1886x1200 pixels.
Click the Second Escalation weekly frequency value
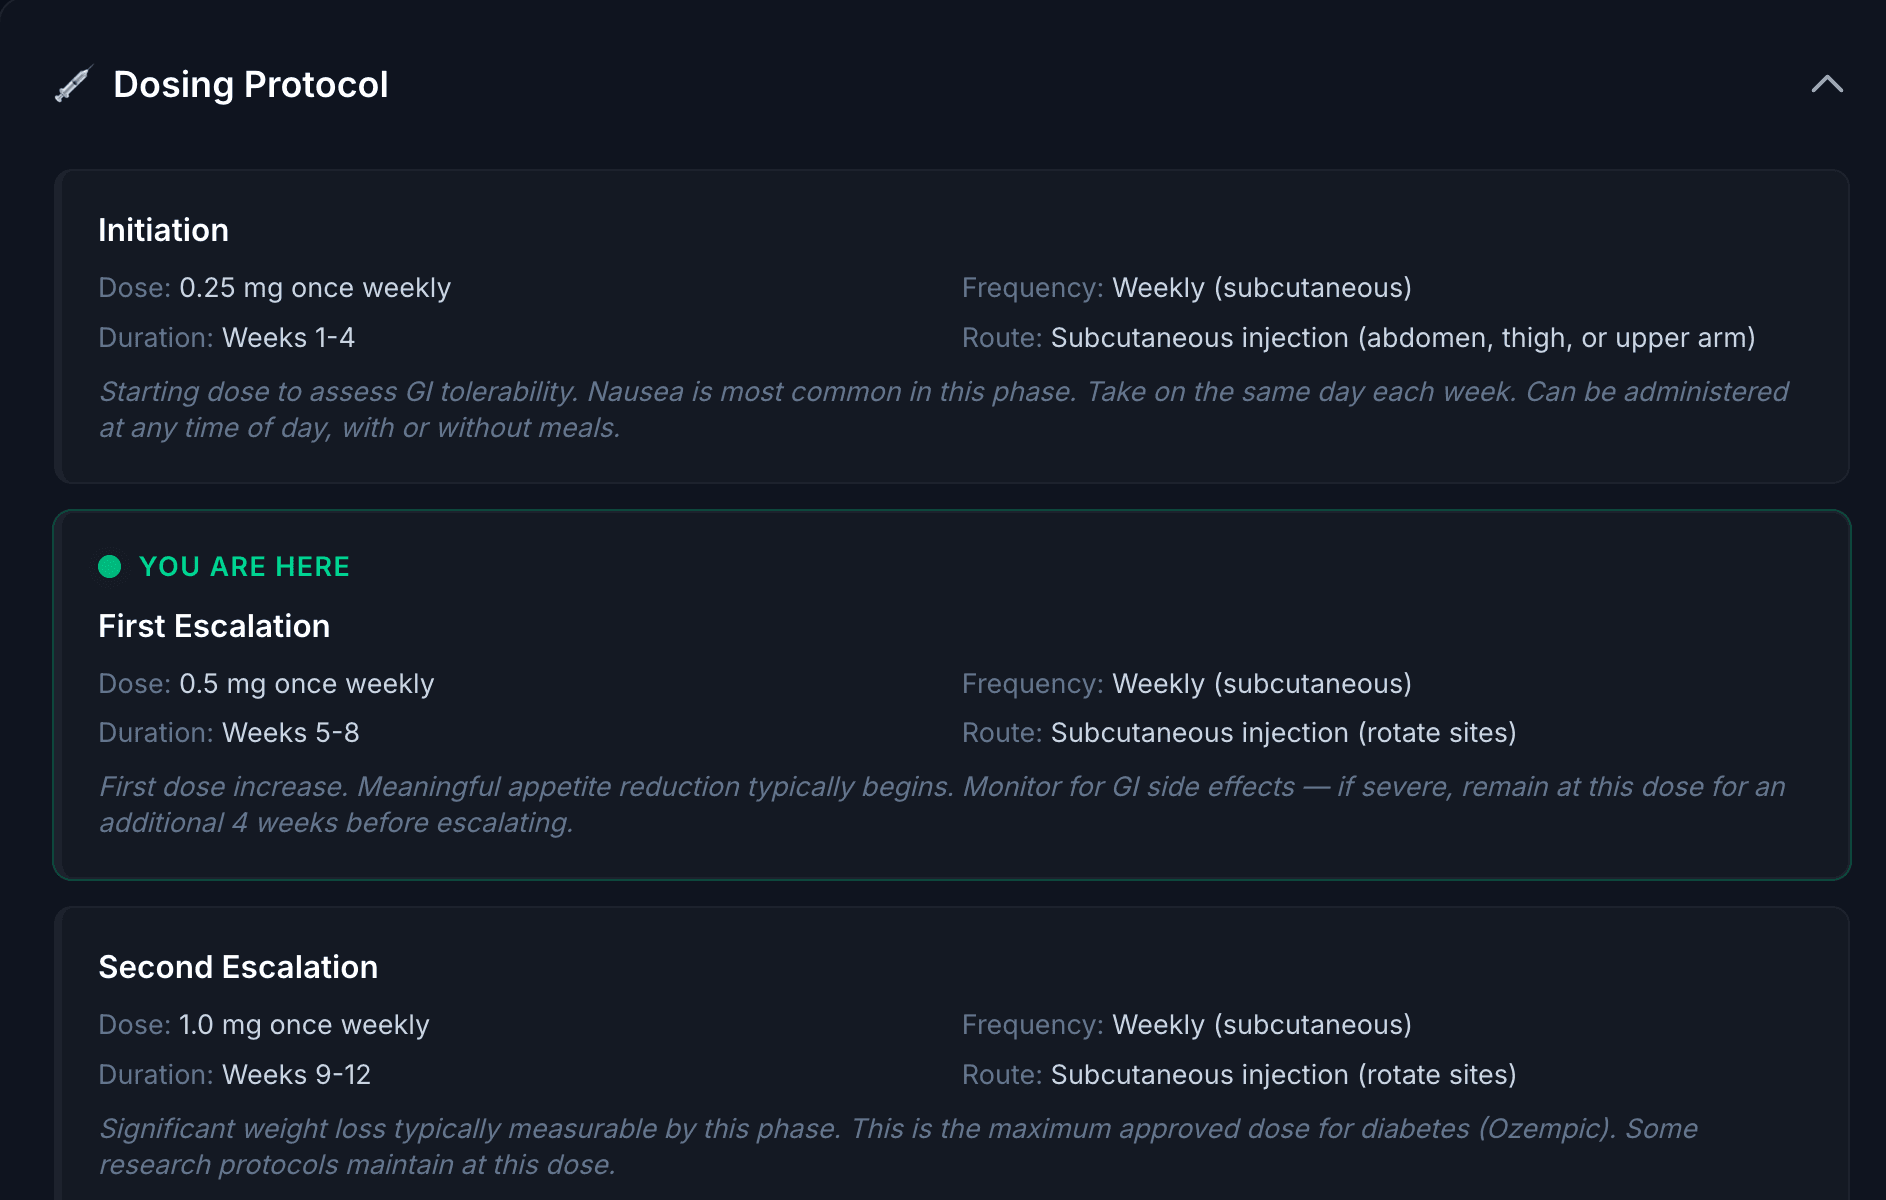1261,1025
